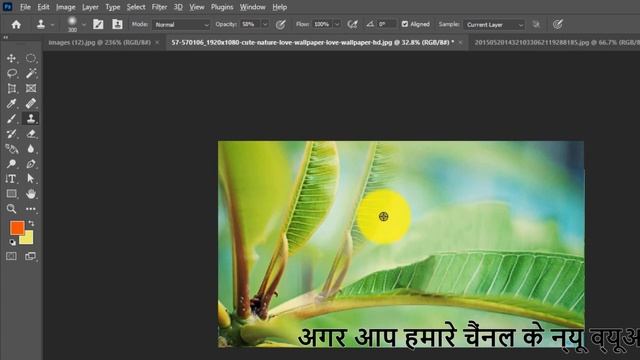Toggle the Brush Settings panel
Image resolution: width=640 pixels, height=360 pixels.
point(98,24)
